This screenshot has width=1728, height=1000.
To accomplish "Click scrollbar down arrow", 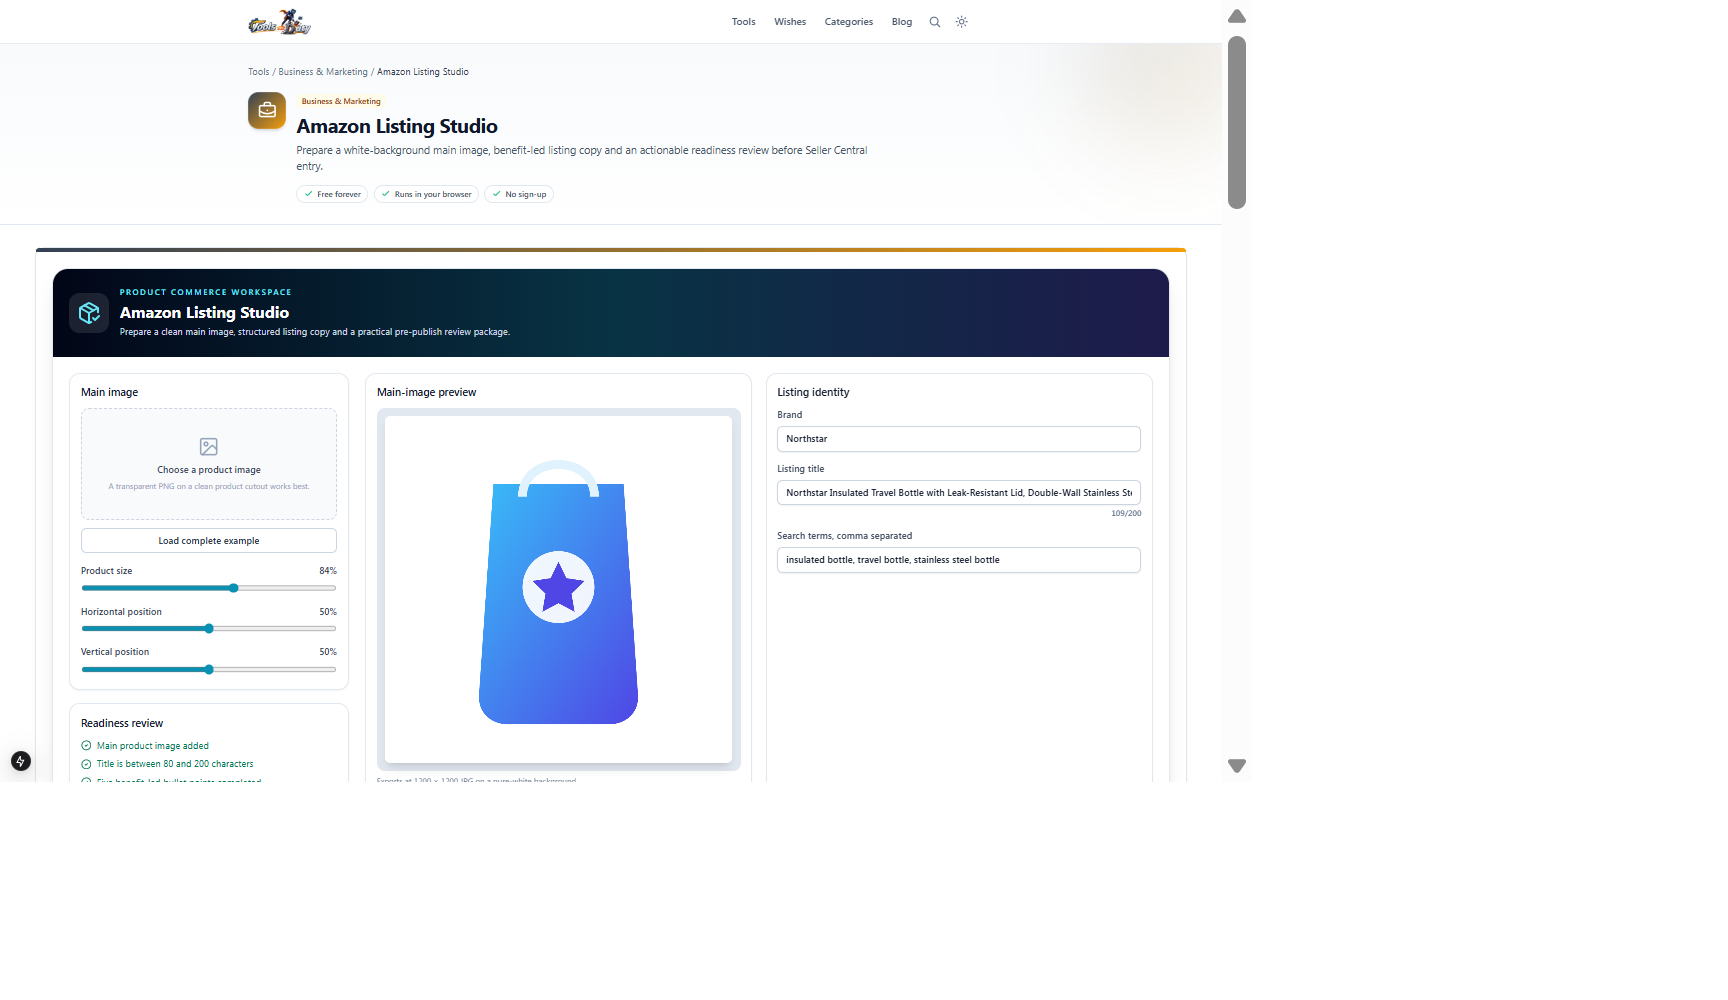I will [x=1237, y=766].
